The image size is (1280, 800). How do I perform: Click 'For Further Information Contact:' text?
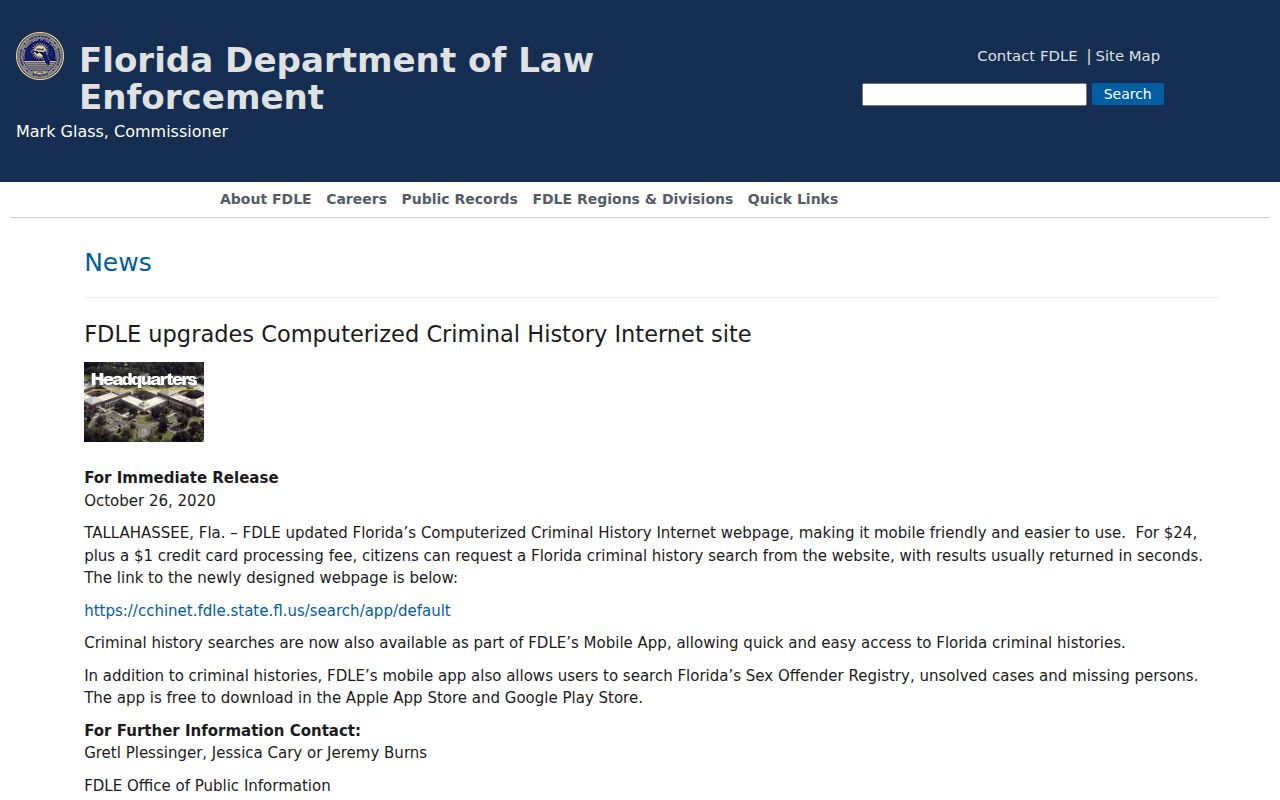[x=222, y=731]
